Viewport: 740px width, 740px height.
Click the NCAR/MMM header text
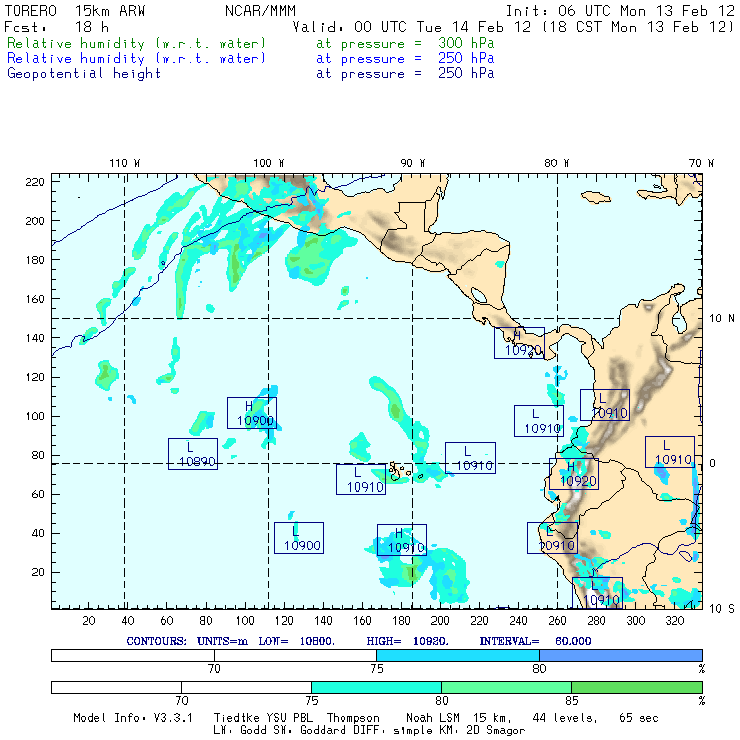(x=258, y=11)
